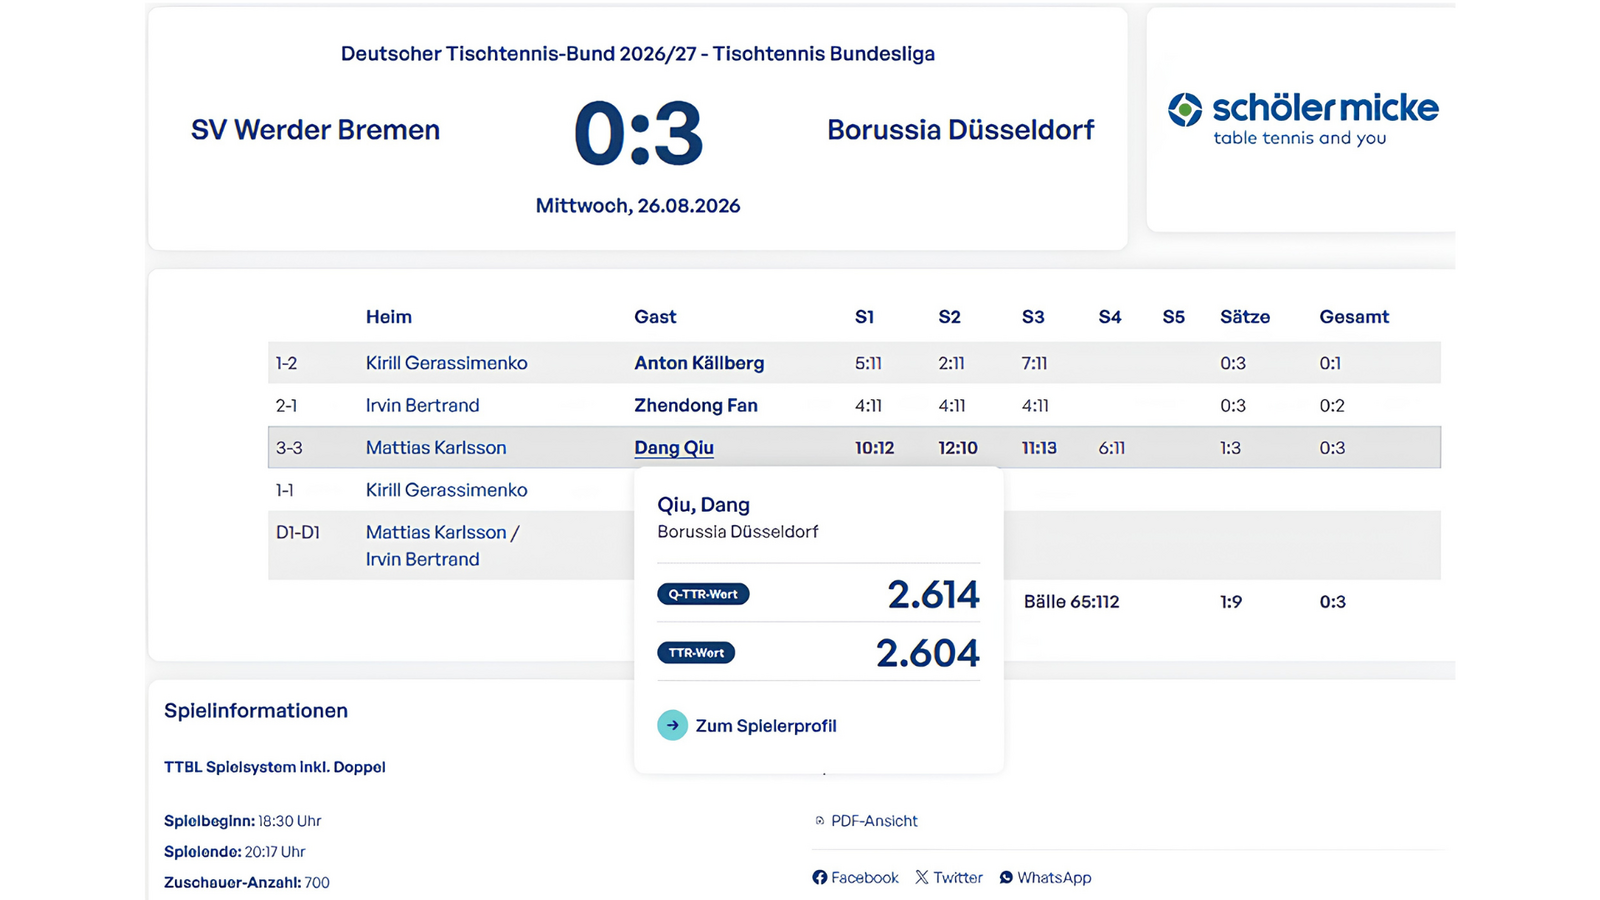
Task: Click the Facebook share icon
Action: (819, 877)
